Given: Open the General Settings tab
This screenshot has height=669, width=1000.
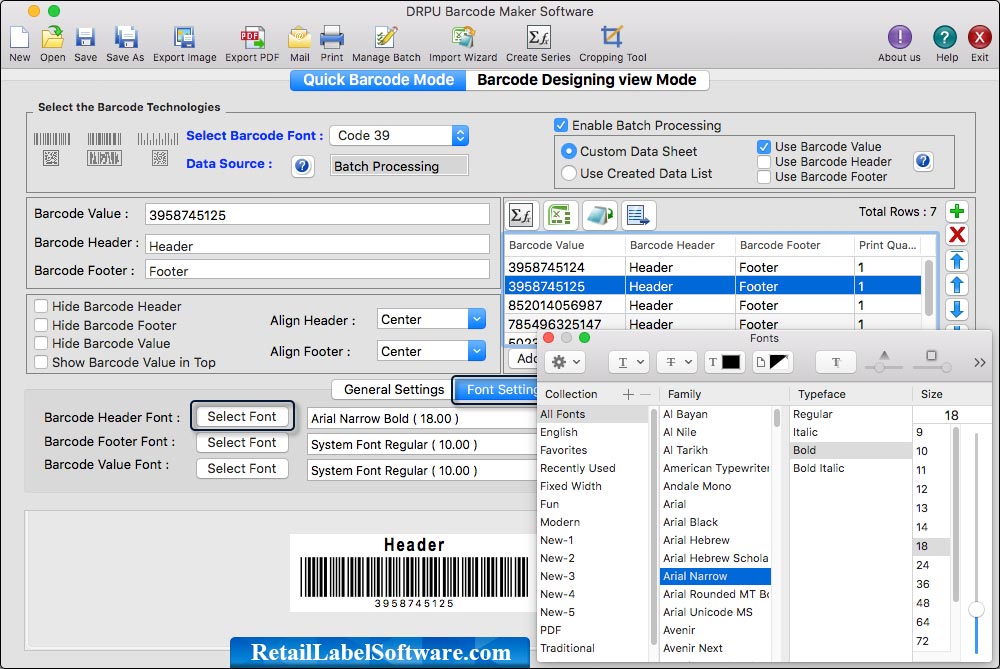Looking at the screenshot, I should tap(393, 390).
